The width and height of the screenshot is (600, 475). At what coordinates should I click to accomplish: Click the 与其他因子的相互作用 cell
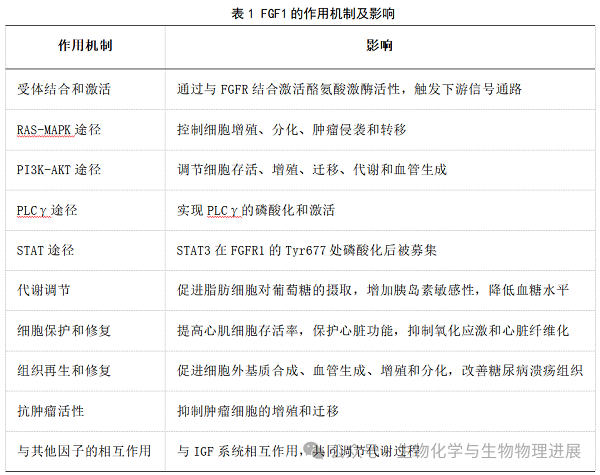84,451
